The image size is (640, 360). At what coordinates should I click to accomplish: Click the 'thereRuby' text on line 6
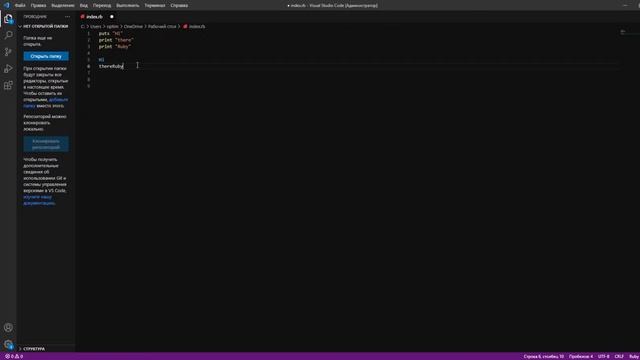111,66
